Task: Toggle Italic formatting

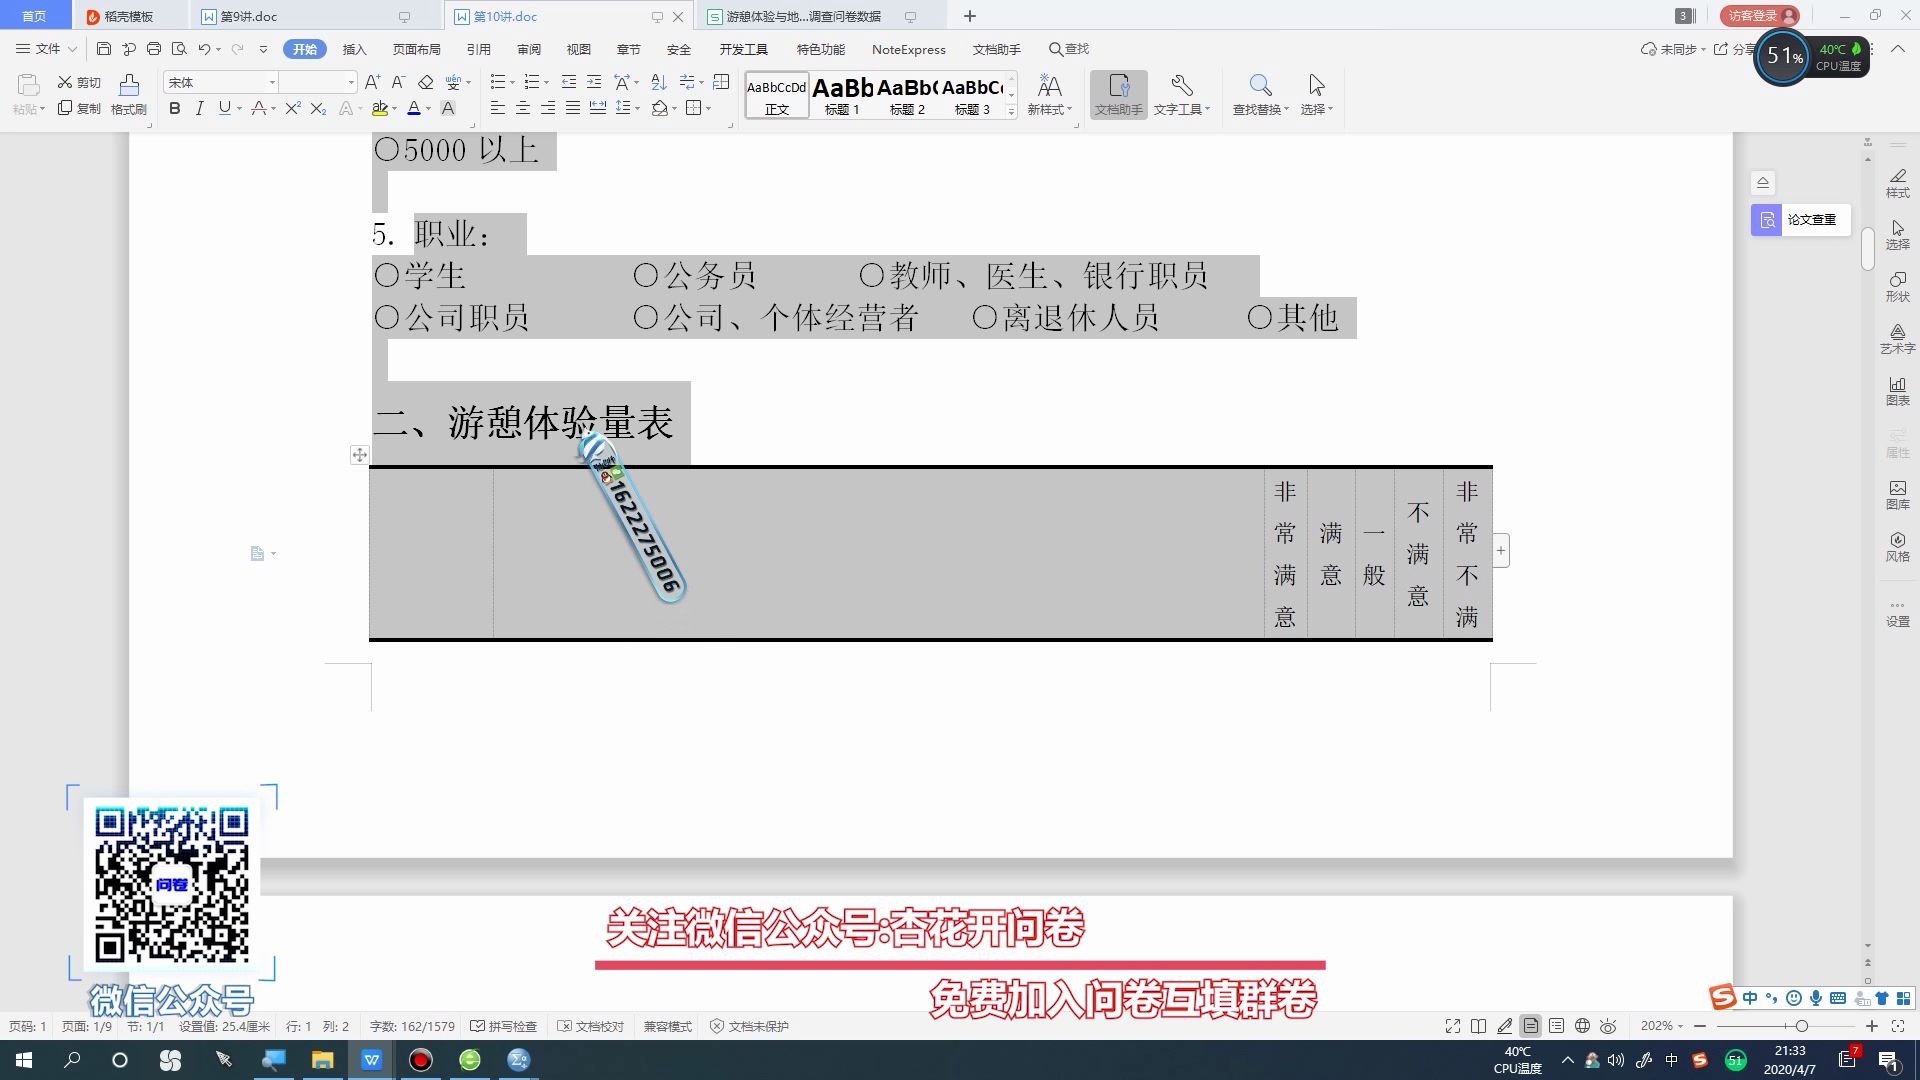Action: tap(199, 108)
